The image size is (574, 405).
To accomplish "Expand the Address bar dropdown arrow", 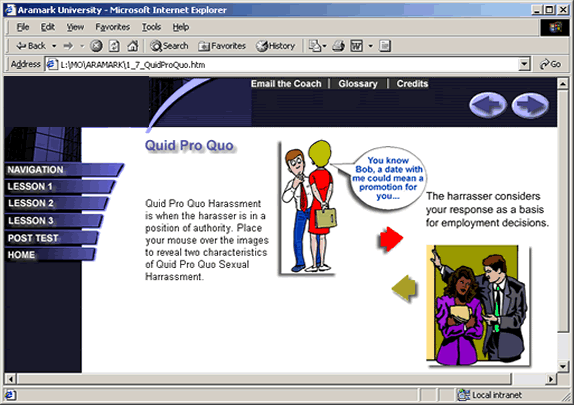I will (525, 64).
